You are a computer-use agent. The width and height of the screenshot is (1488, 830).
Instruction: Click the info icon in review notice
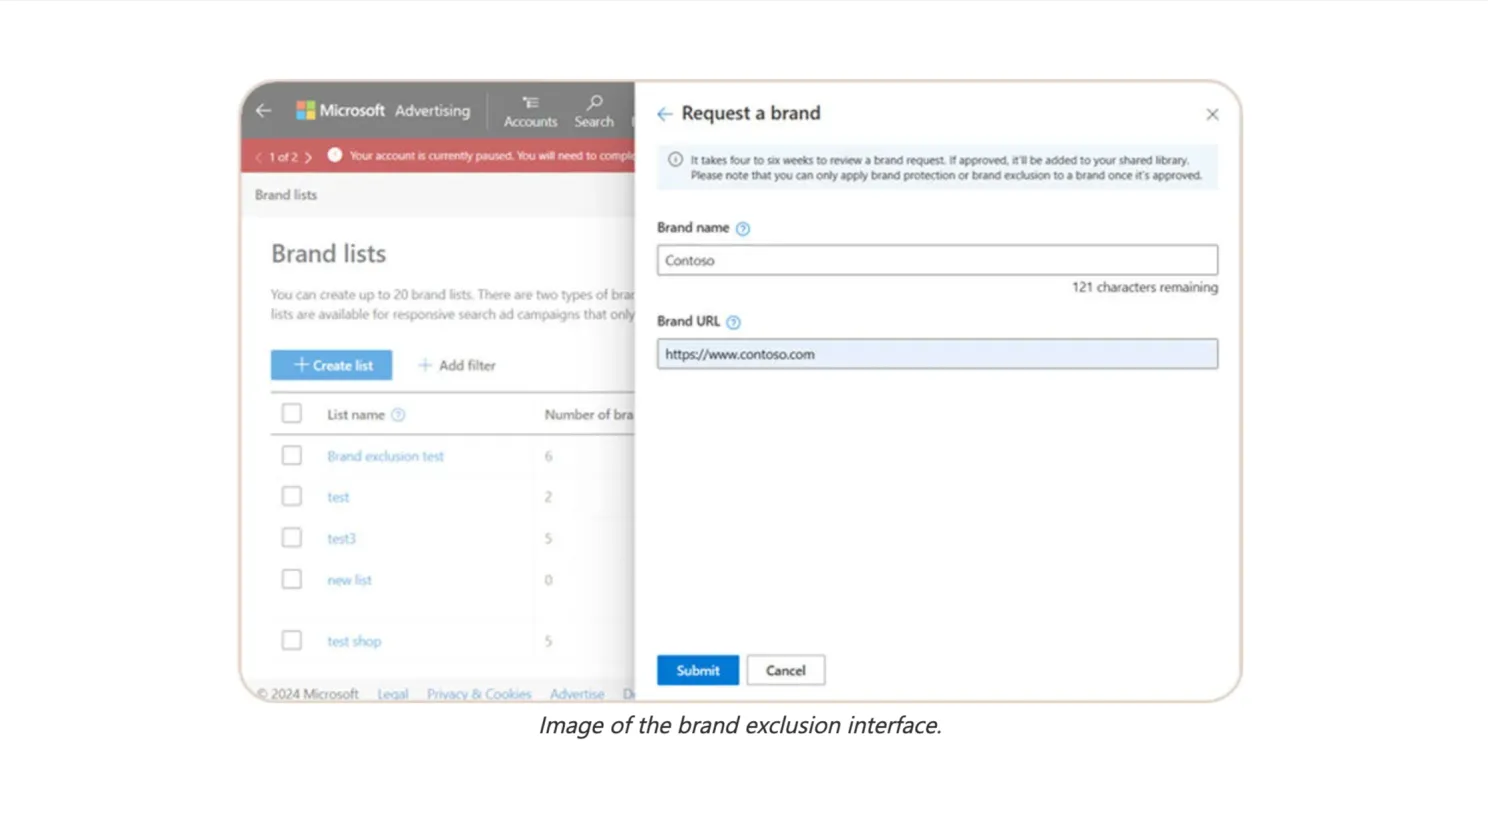pos(675,160)
